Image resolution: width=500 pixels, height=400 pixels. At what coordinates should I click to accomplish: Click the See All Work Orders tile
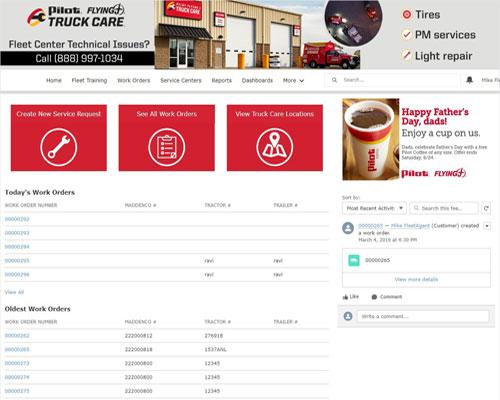coord(167,138)
